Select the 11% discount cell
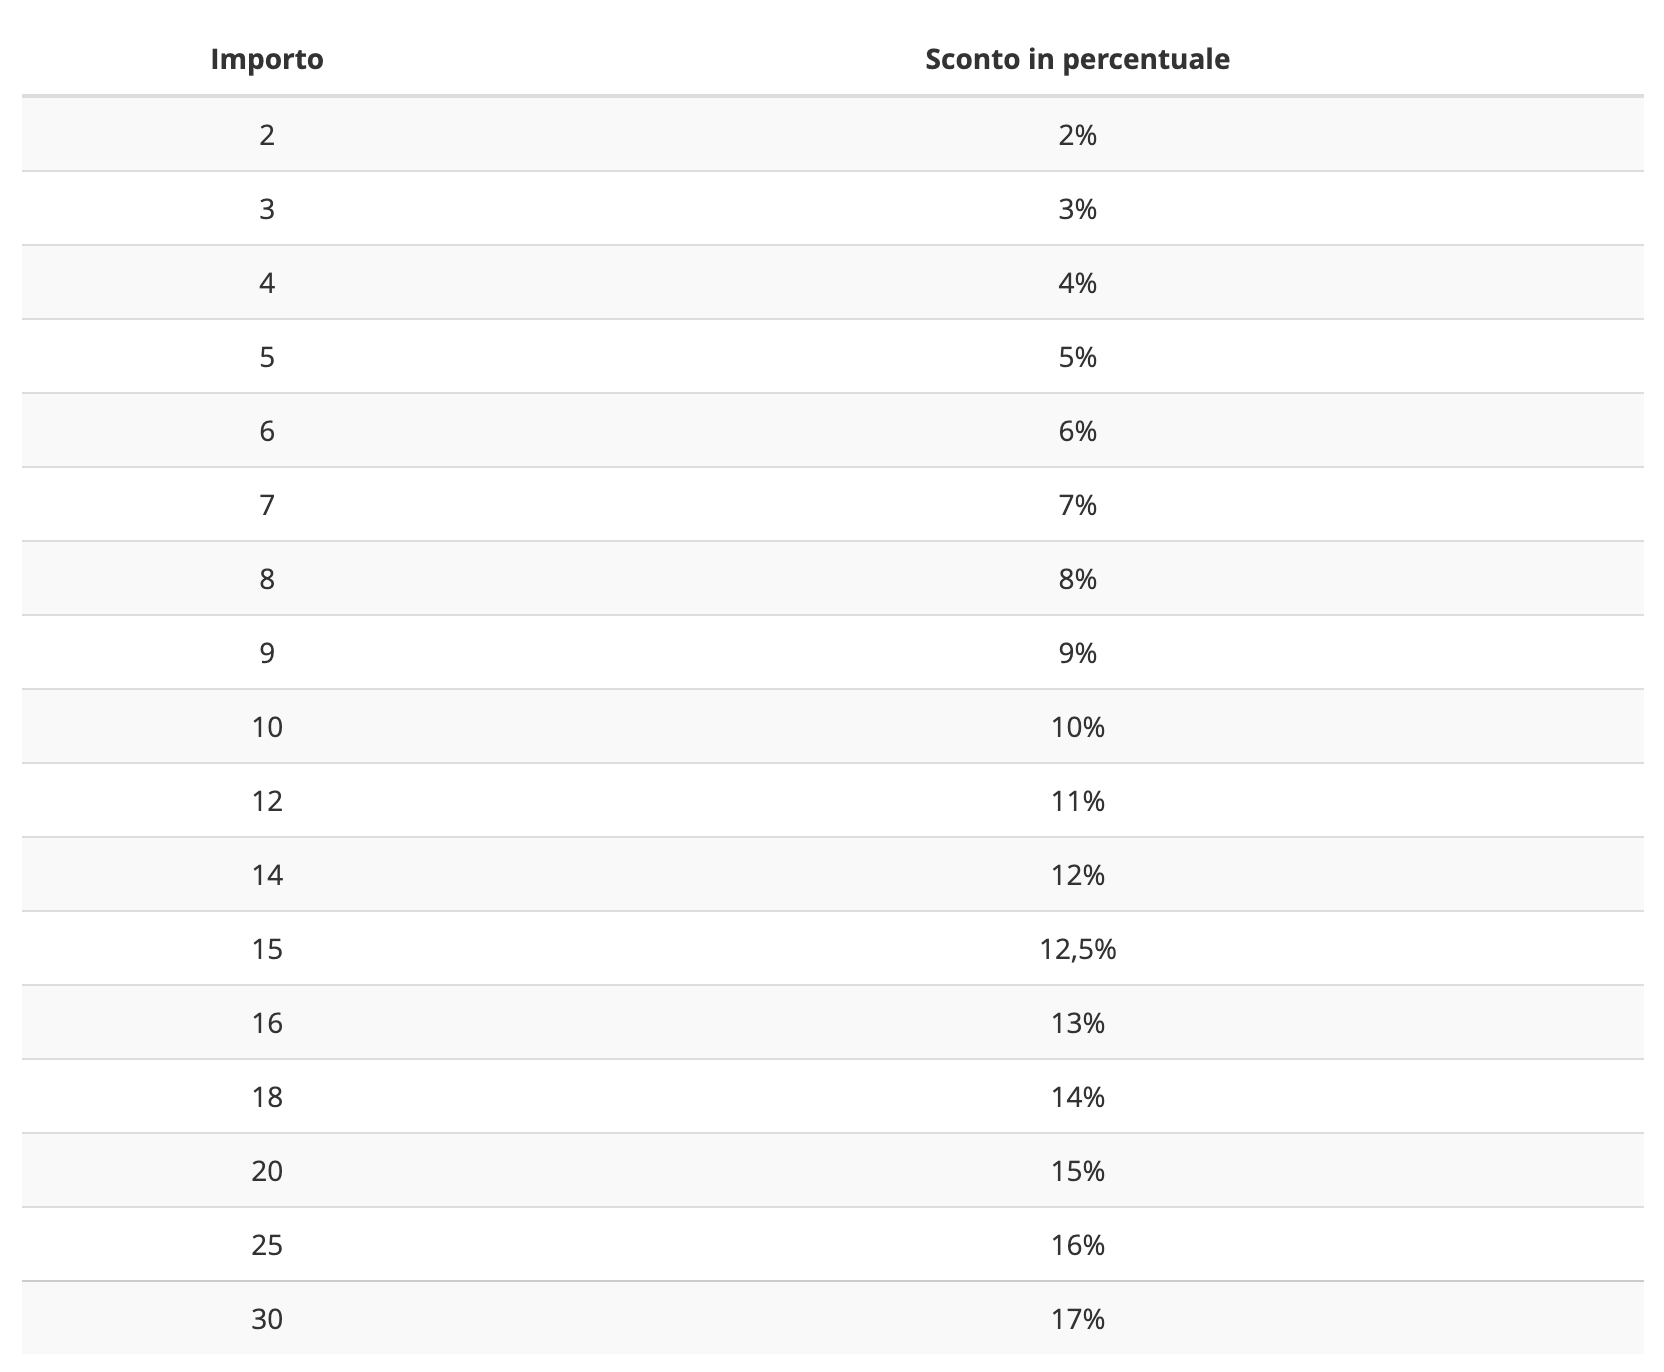This screenshot has height=1372, width=1664. point(1077,801)
